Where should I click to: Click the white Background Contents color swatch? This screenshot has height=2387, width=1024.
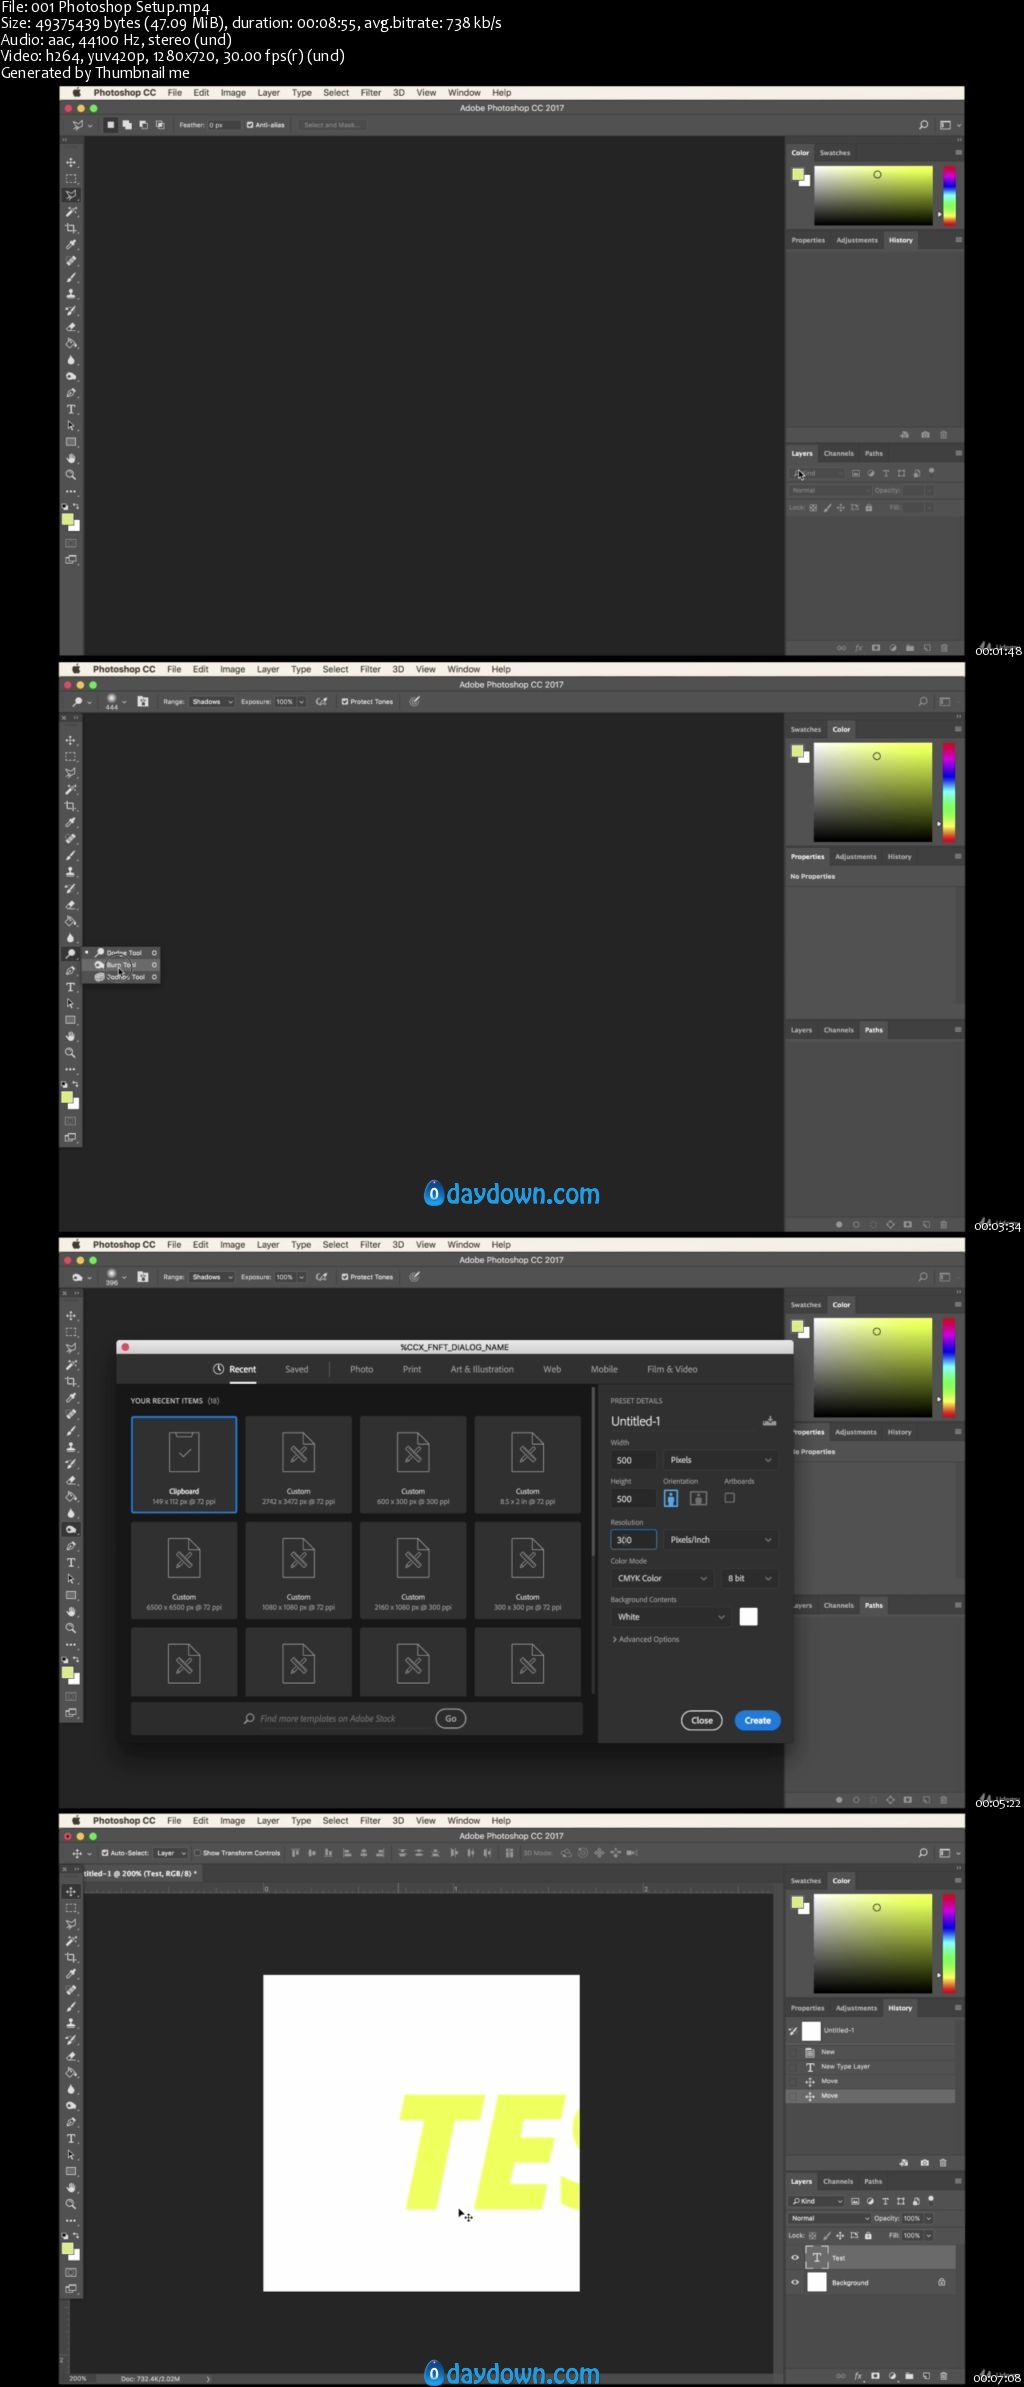click(x=748, y=1616)
